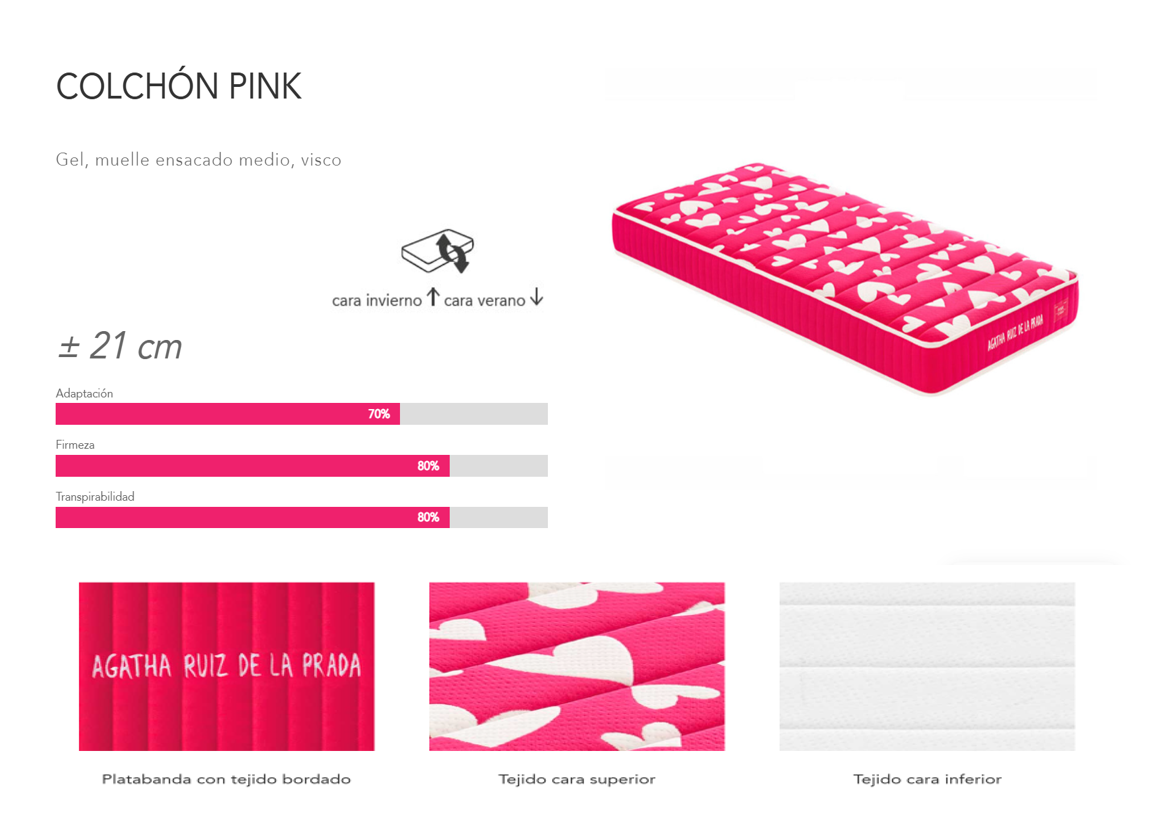The image size is (1162, 813).
Task: Click the cara invierno label
Action: pos(376,300)
